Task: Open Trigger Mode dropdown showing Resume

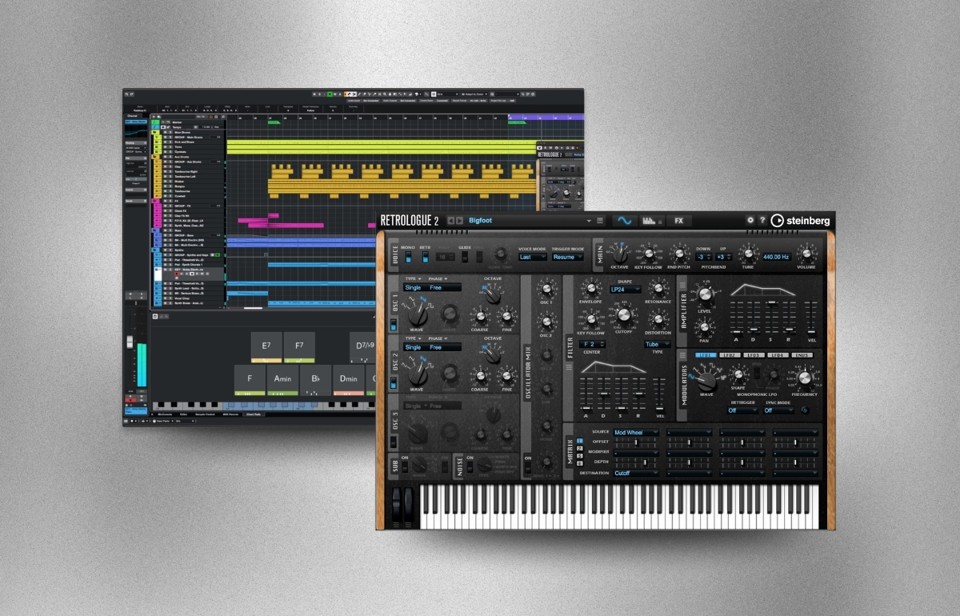Action: pyautogui.click(x=567, y=257)
